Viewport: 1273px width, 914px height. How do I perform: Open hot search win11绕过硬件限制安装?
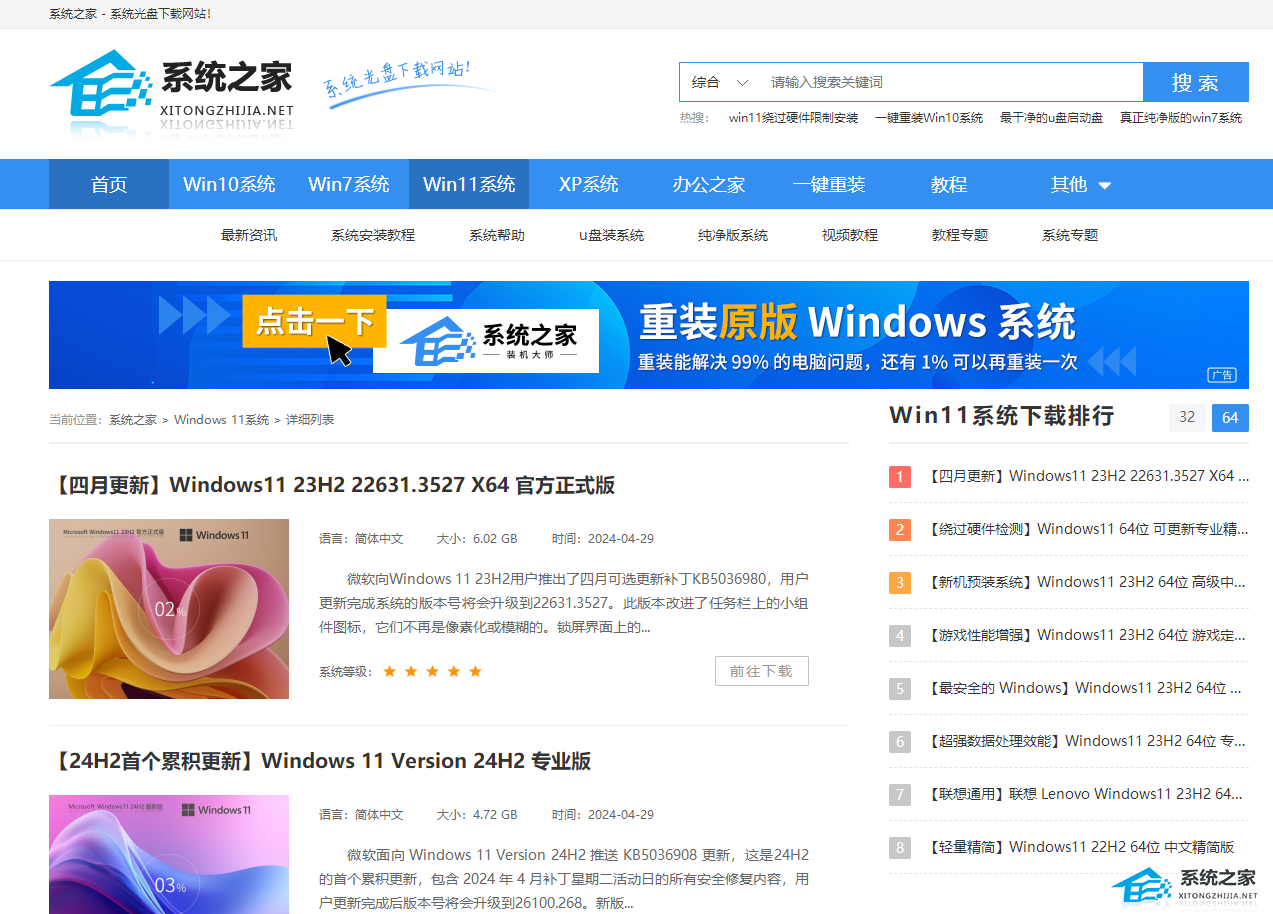(793, 118)
